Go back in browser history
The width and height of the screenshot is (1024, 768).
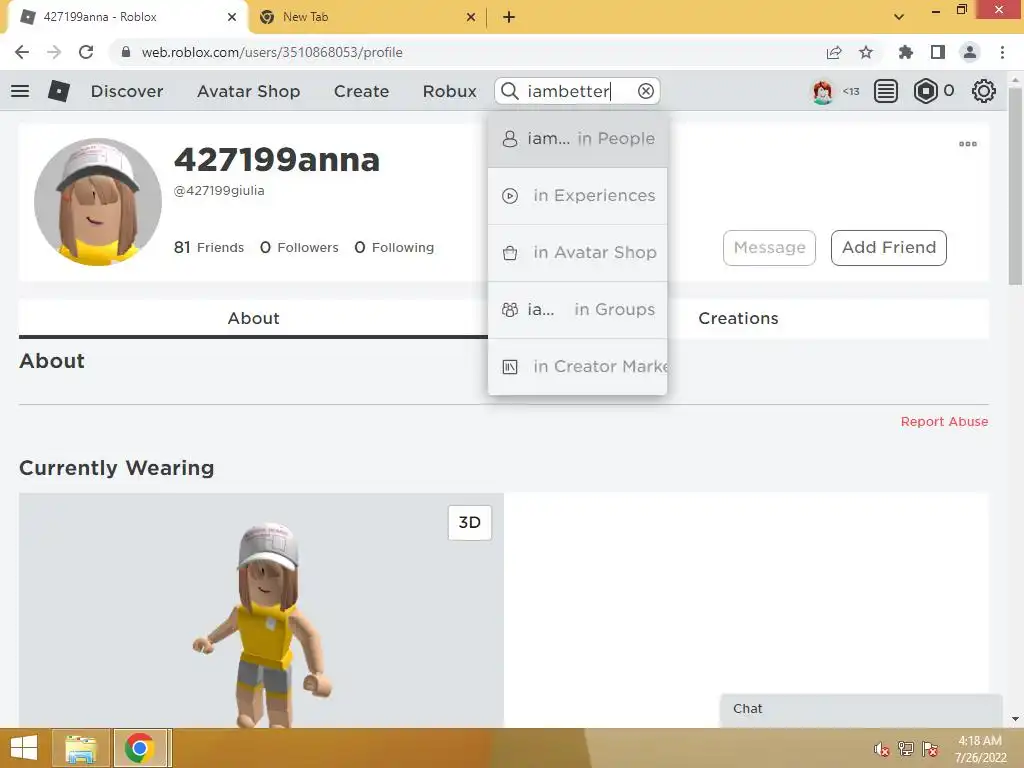click(22, 52)
